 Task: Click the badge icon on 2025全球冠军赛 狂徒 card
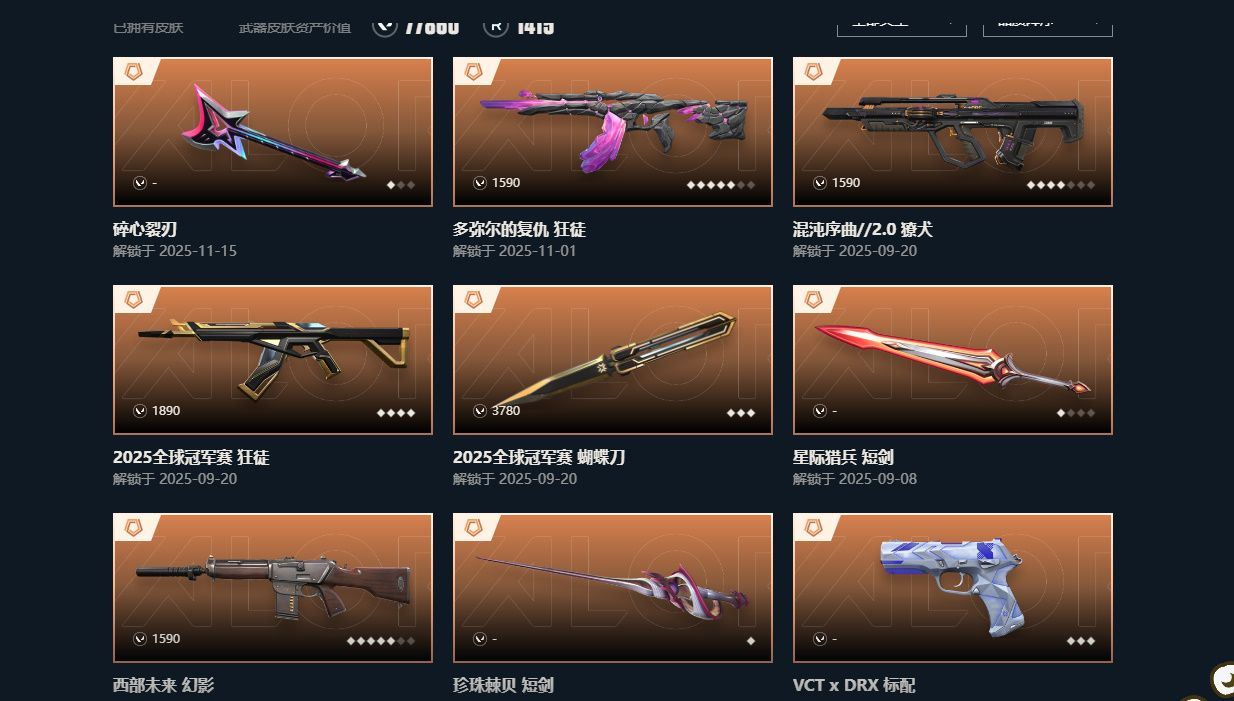coord(133,300)
